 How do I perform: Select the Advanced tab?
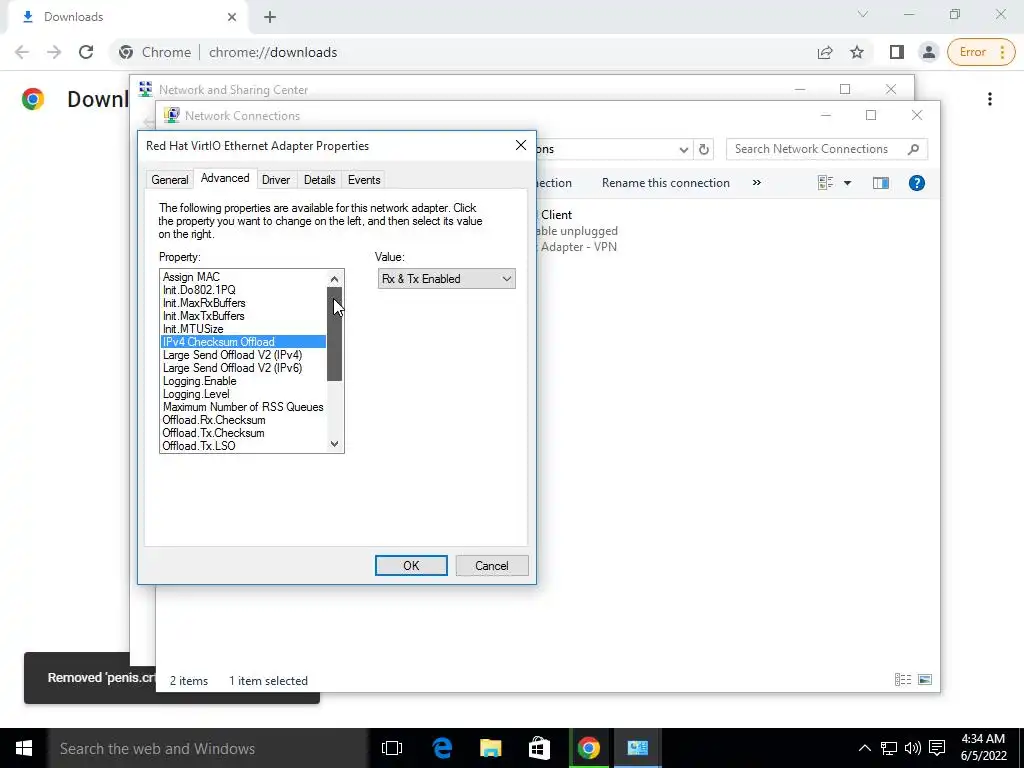coord(225,178)
